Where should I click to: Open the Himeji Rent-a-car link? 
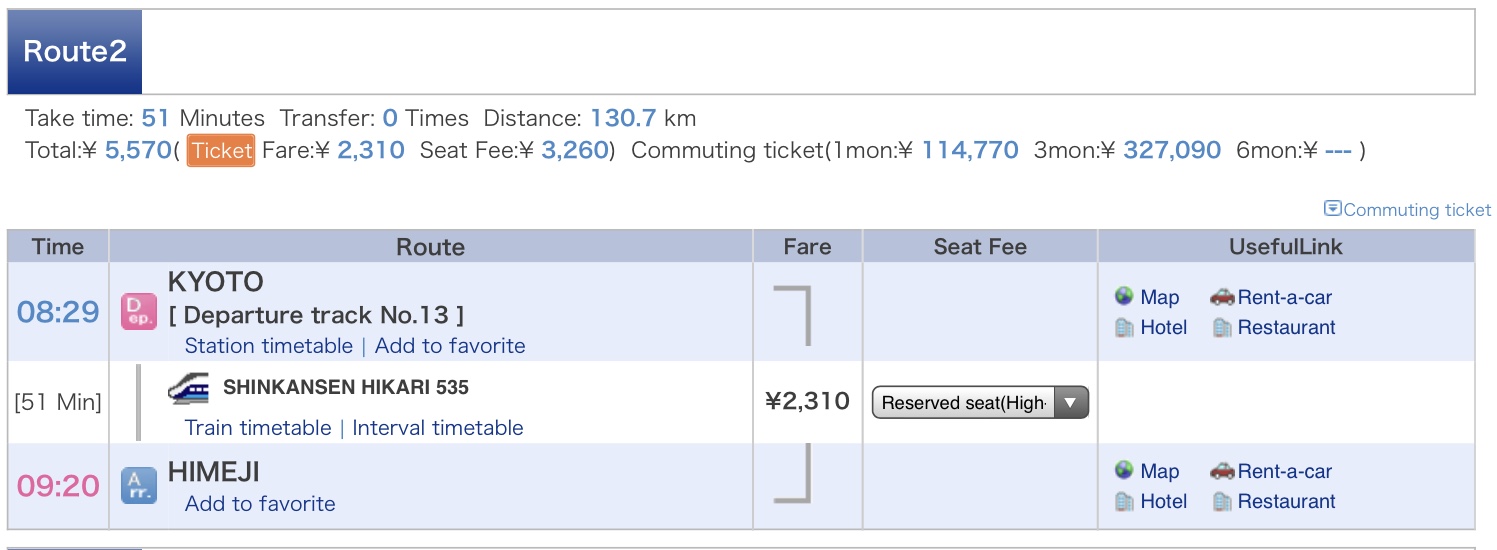[x=1285, y=471]
